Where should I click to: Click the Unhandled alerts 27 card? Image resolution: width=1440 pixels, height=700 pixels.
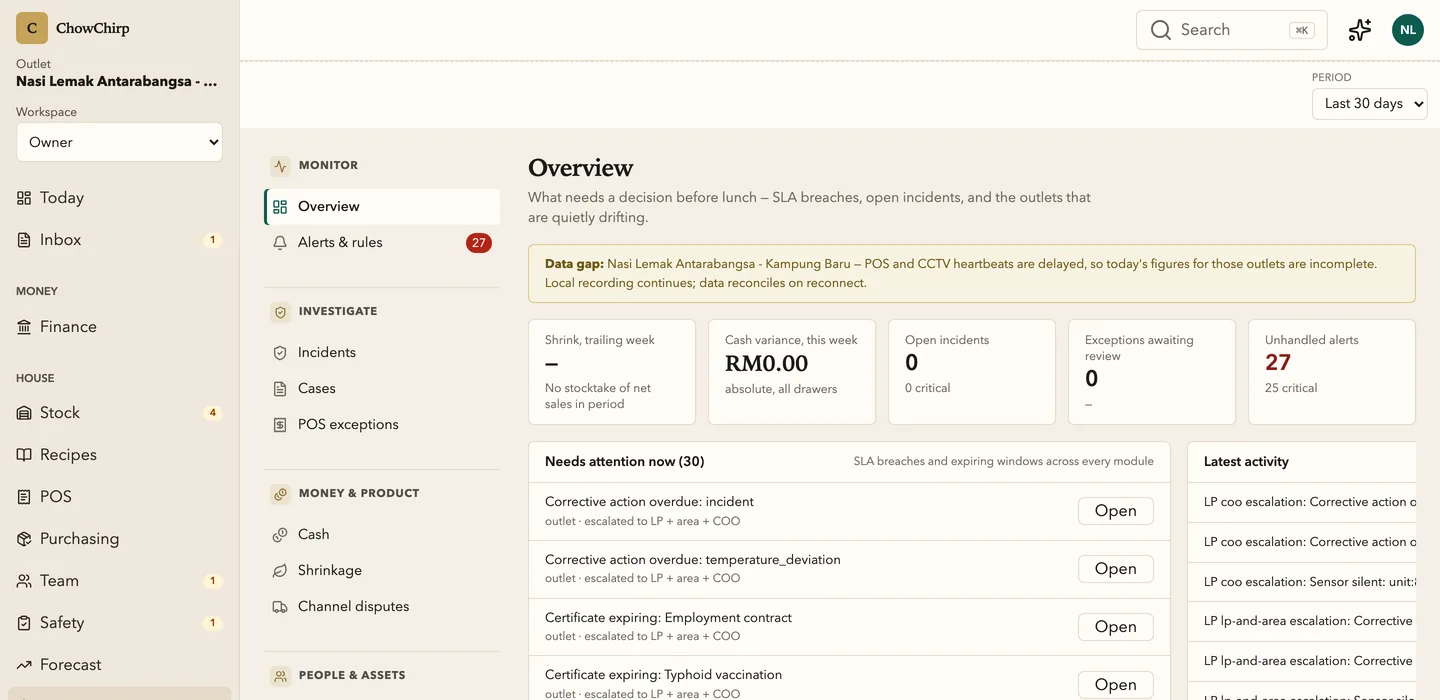point(1332,372)
